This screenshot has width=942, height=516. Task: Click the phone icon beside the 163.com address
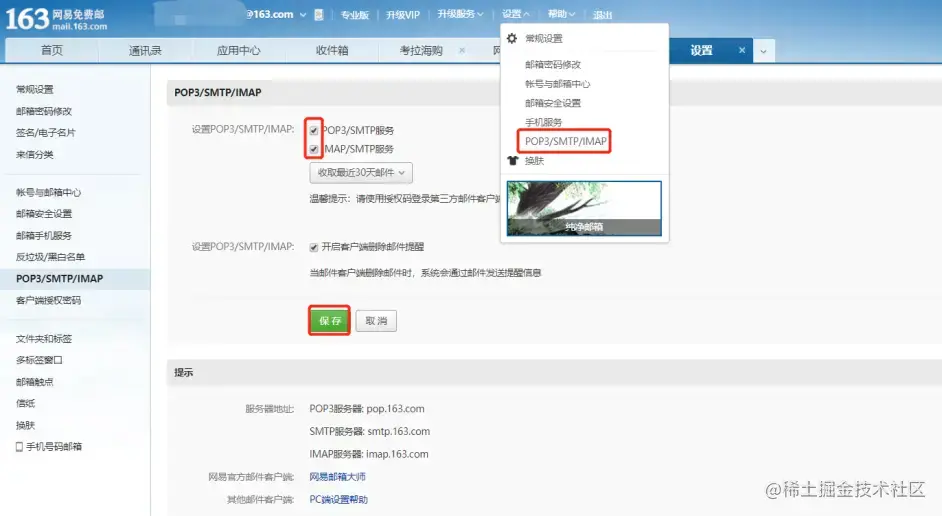[x=319, y=14]
